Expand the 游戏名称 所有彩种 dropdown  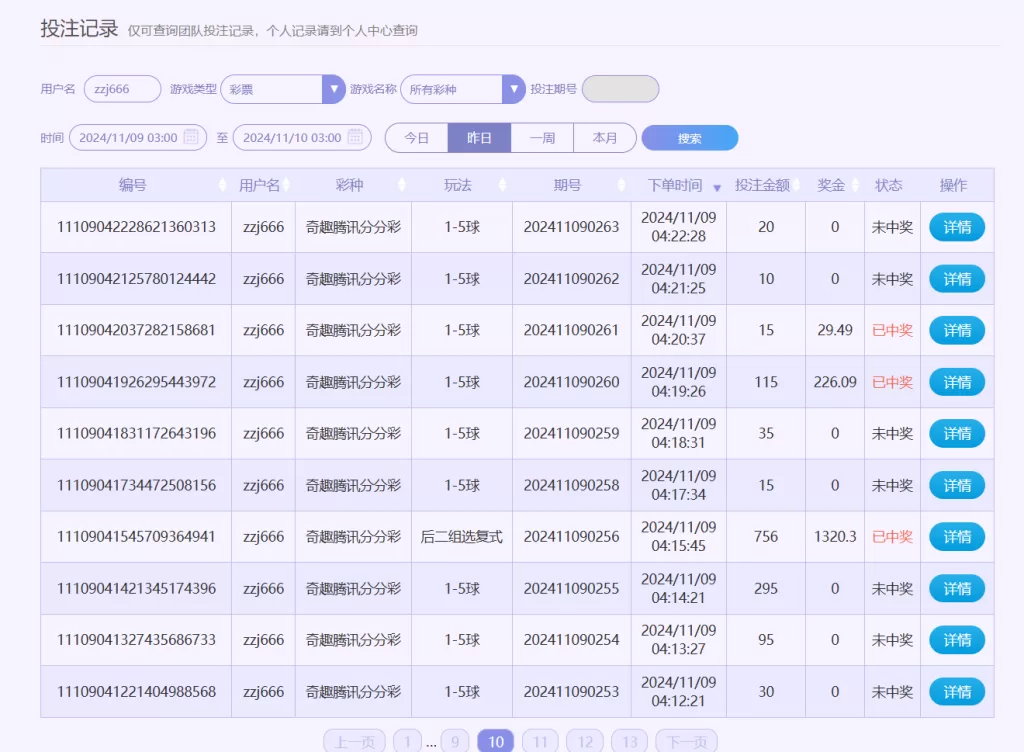[513, 89]
